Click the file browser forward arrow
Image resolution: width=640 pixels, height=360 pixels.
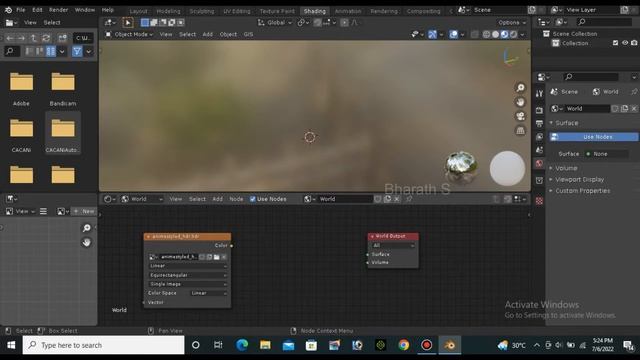[x=21, y=38]
